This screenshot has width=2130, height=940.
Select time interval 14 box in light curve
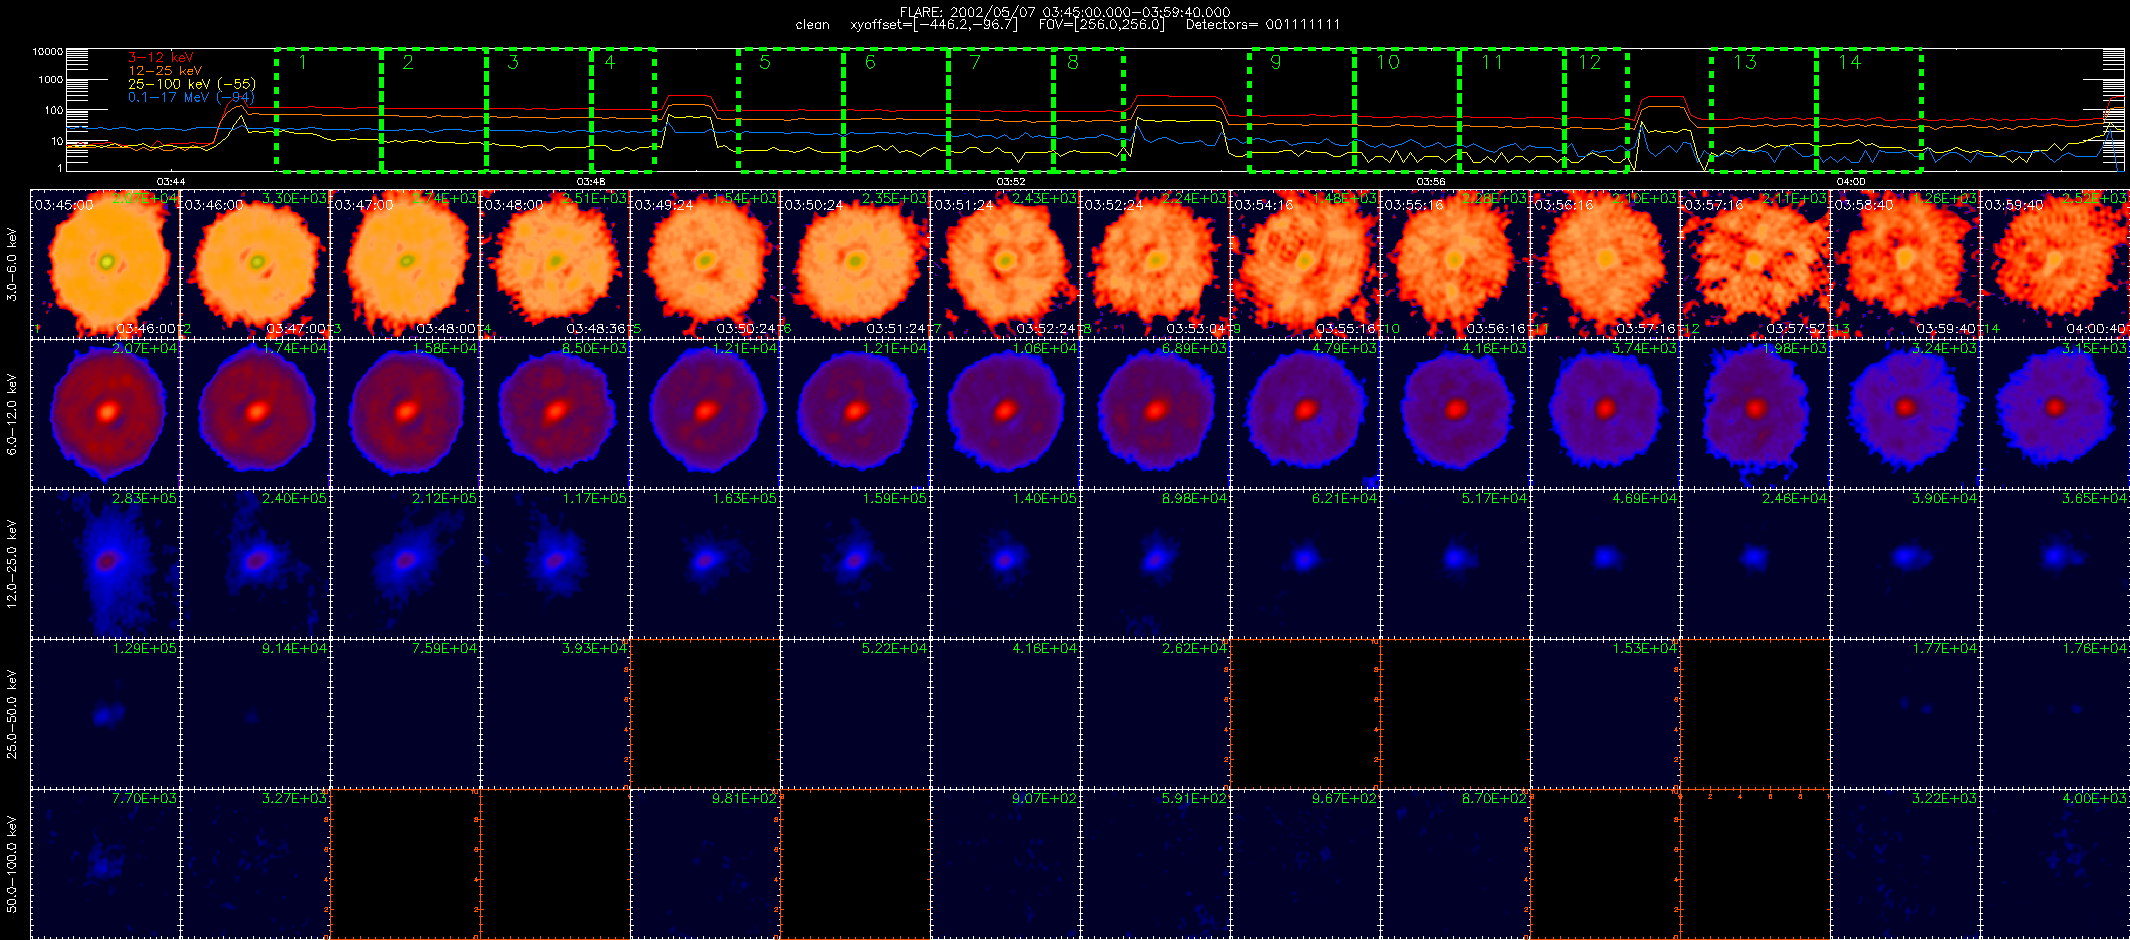[x=1870, y=110]
